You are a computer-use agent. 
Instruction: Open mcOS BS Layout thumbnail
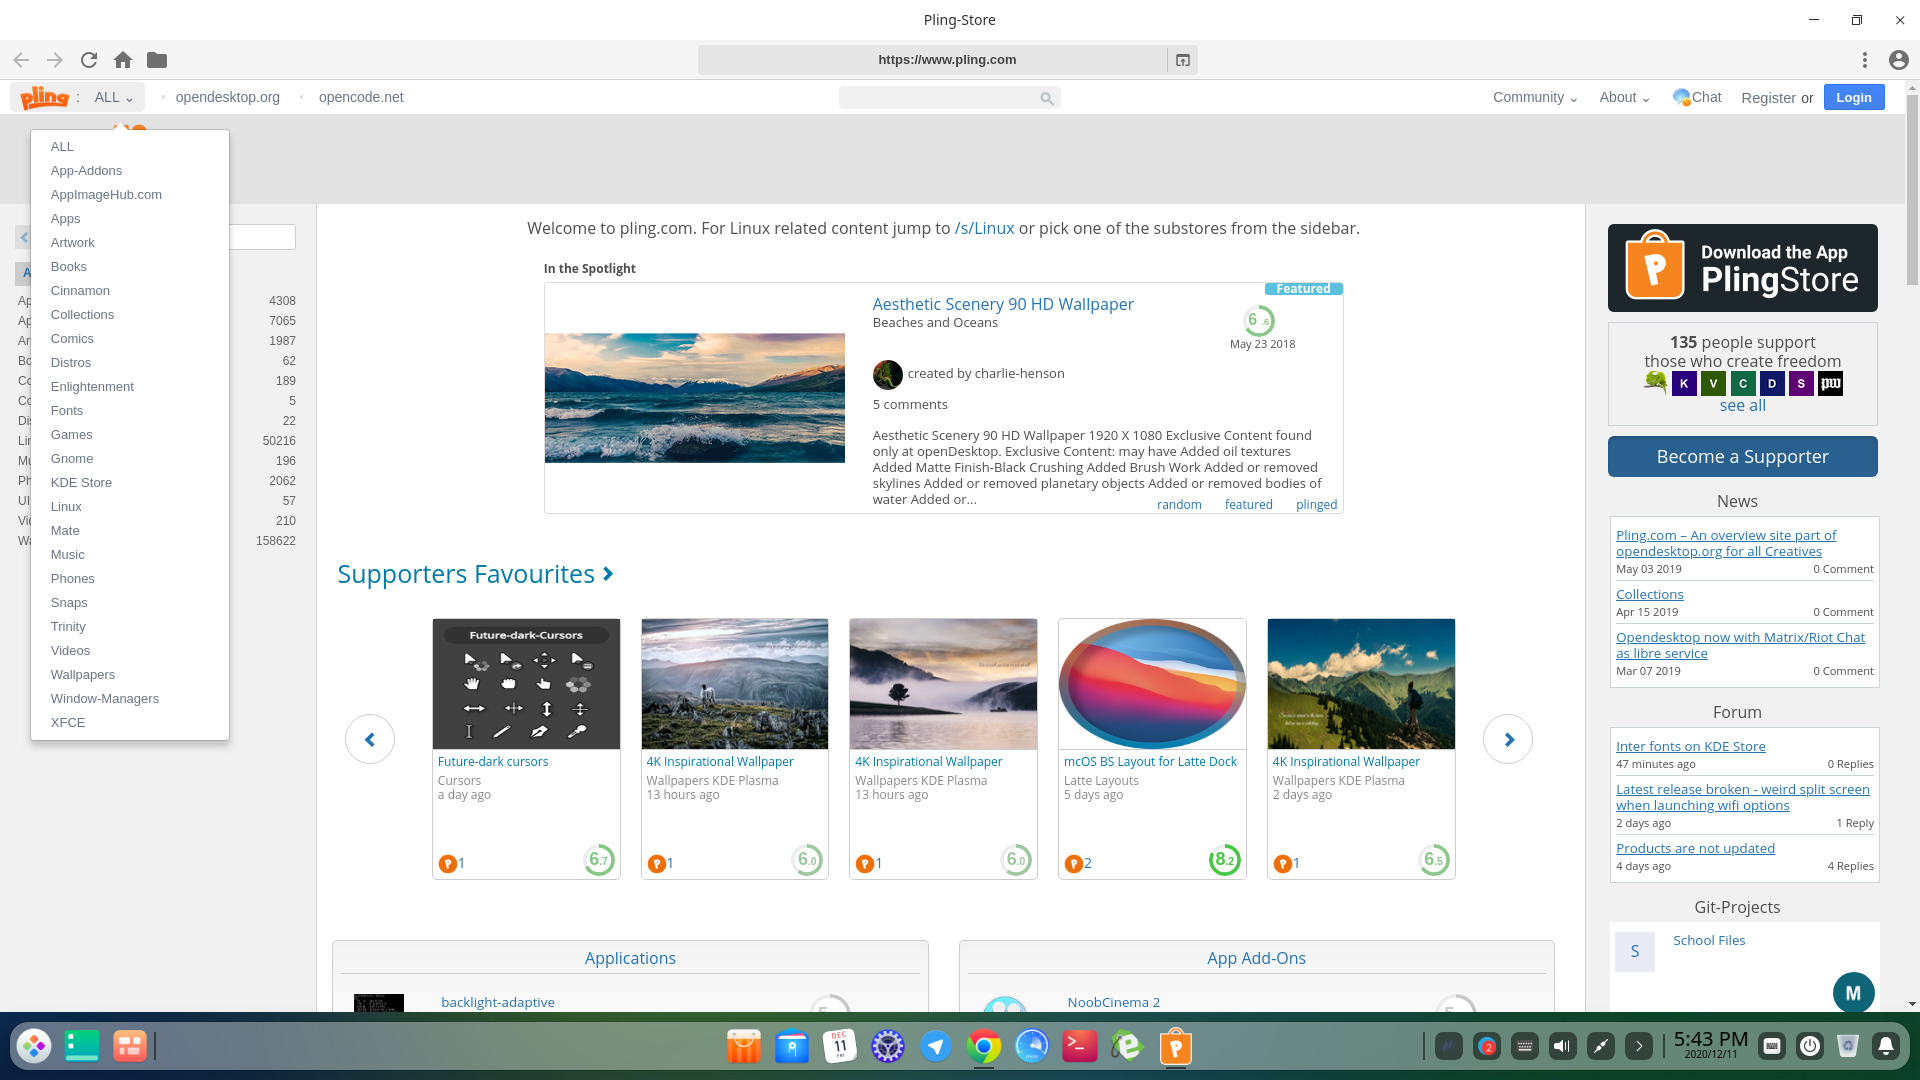[x=1152, y=684]
